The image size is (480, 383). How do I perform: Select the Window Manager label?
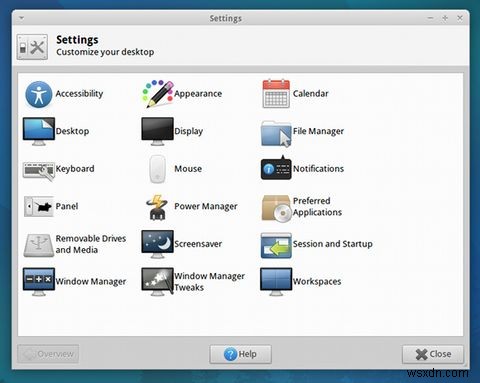pos(91,282)
